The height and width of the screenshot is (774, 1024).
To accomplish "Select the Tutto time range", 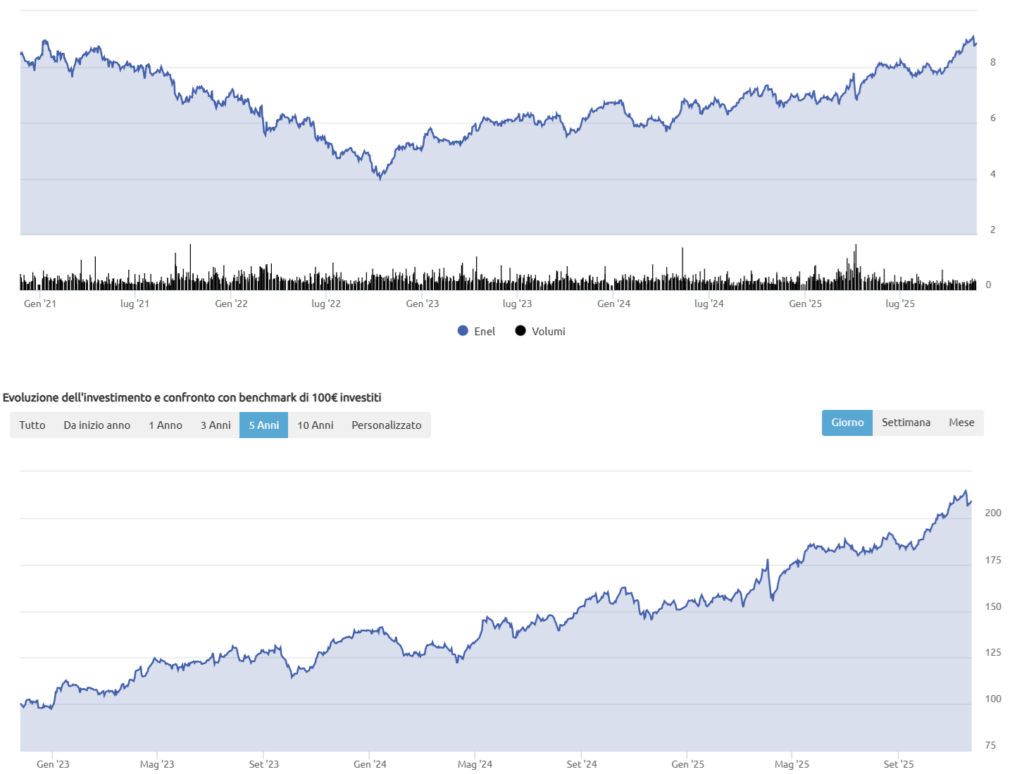I will [32, 425].
